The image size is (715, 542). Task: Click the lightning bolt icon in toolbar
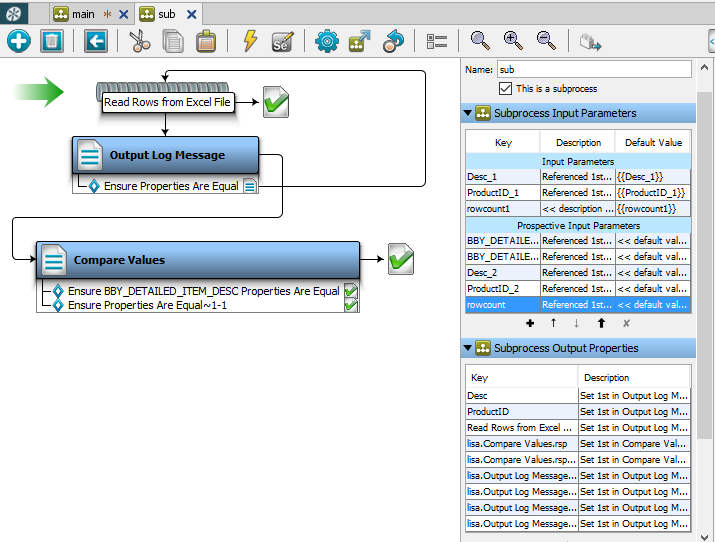[250, 41]
